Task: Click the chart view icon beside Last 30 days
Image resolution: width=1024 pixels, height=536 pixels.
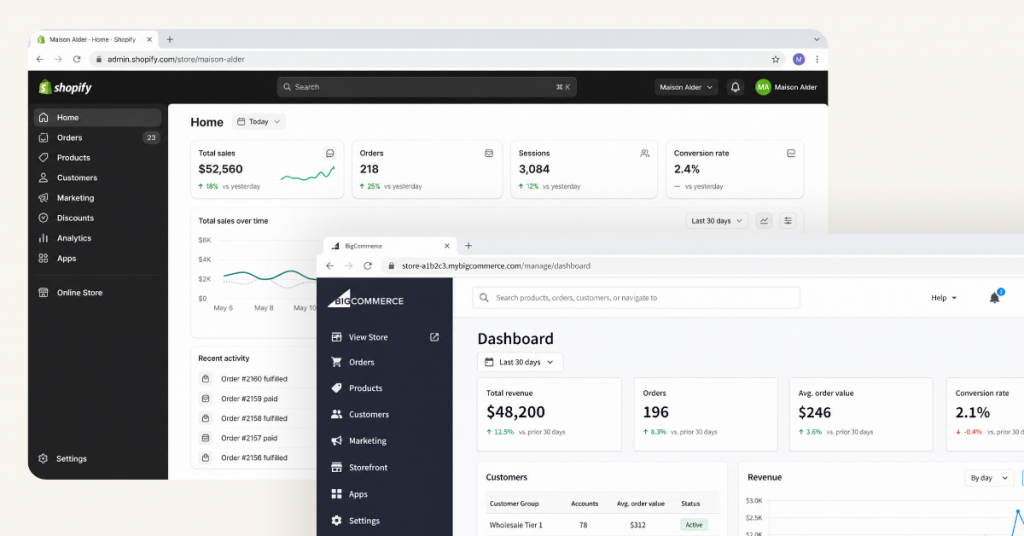Action: 764,221
